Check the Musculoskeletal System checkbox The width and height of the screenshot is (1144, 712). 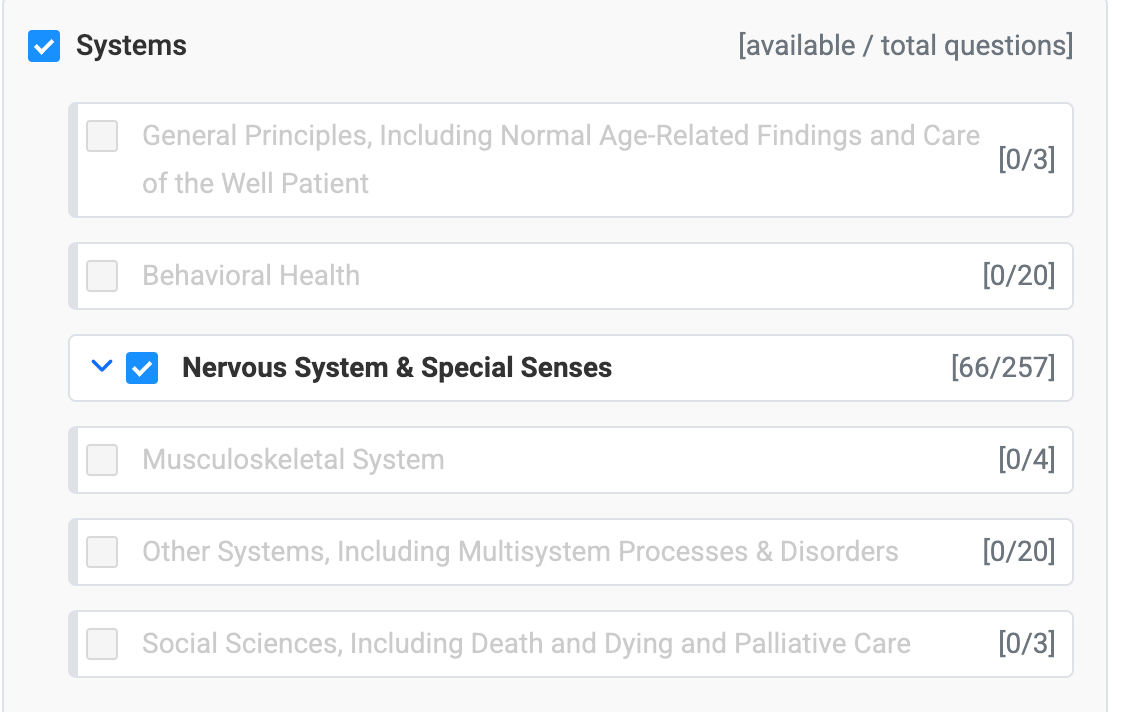101,459
